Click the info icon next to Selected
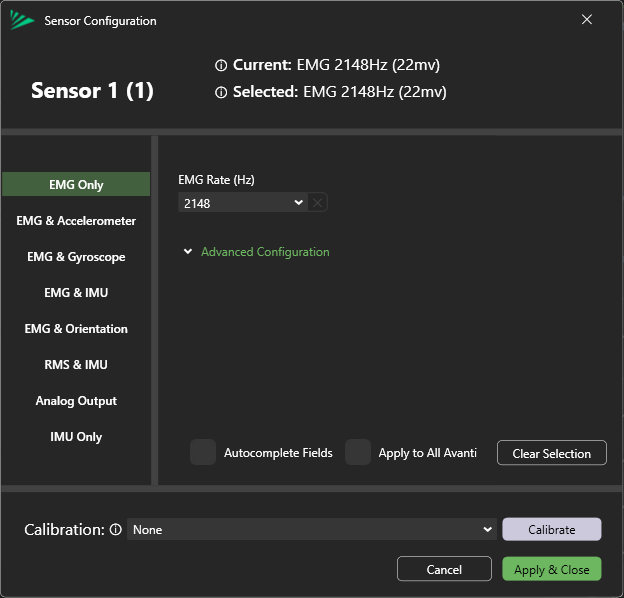 pos(221,92)
